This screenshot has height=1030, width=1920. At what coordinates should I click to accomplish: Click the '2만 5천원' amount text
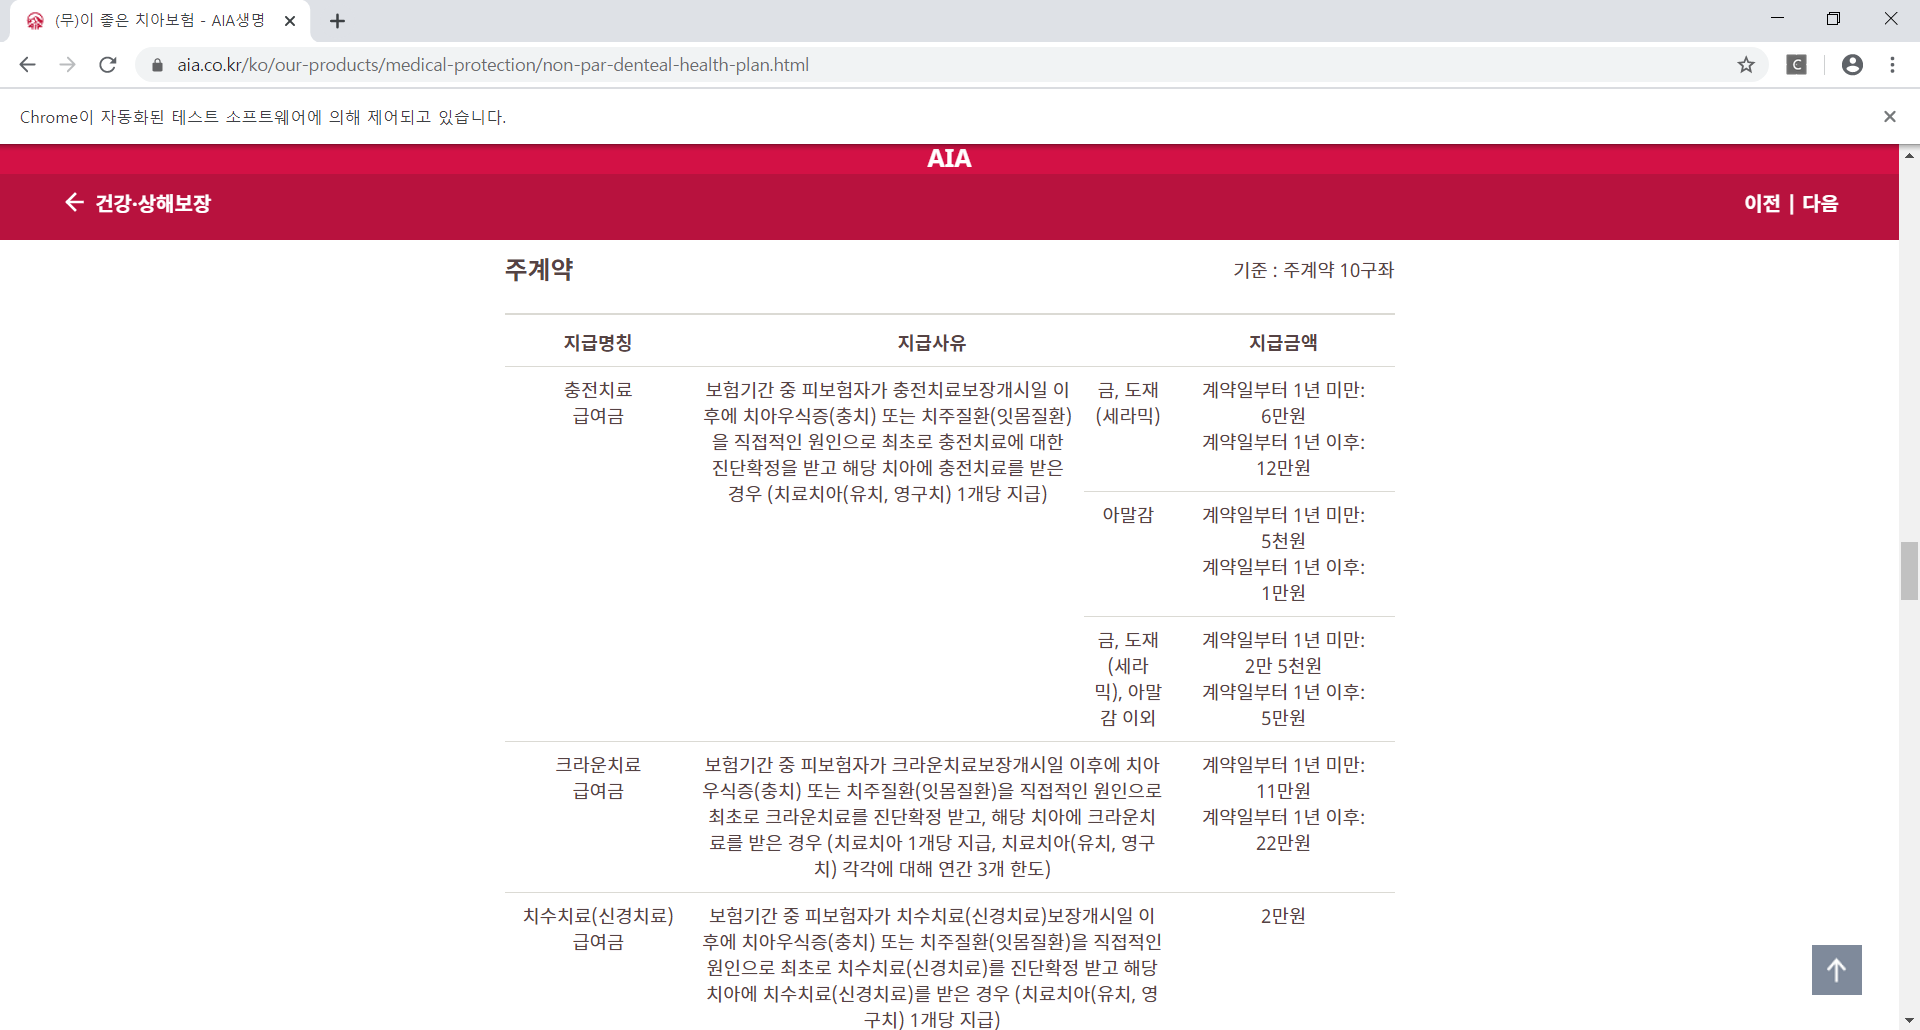pos(1283,666)
